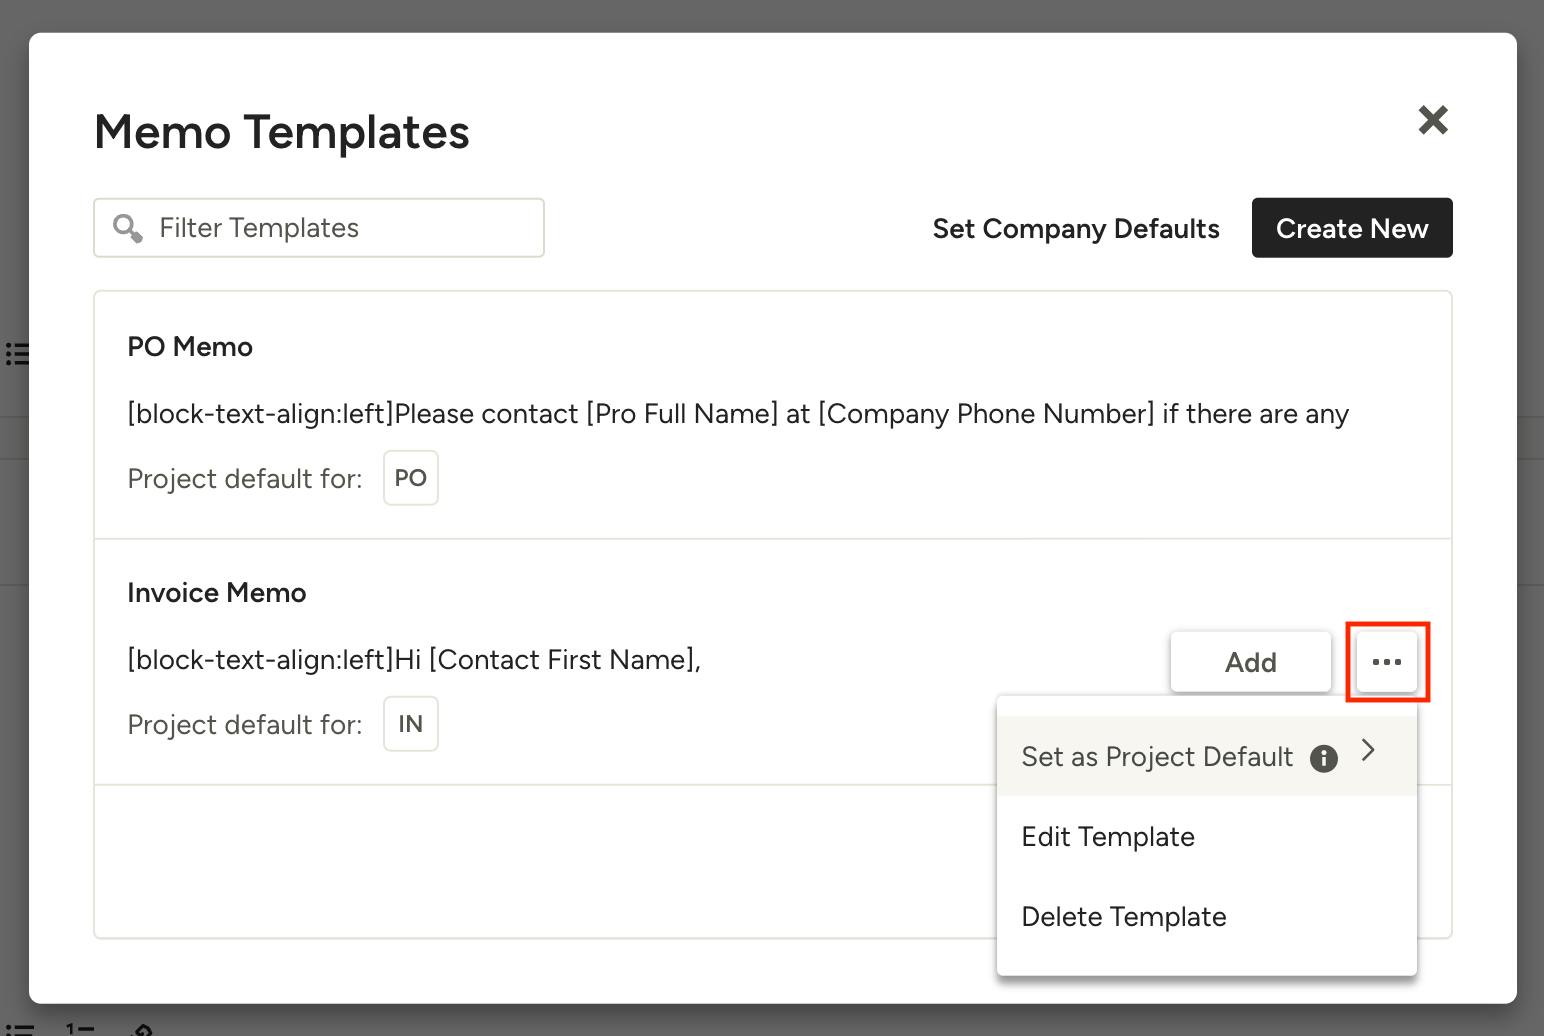Viewport: 1544px width, 1036px height.
Task: Close the Memo Templates dialog
Action: (x=1433, y=120)
